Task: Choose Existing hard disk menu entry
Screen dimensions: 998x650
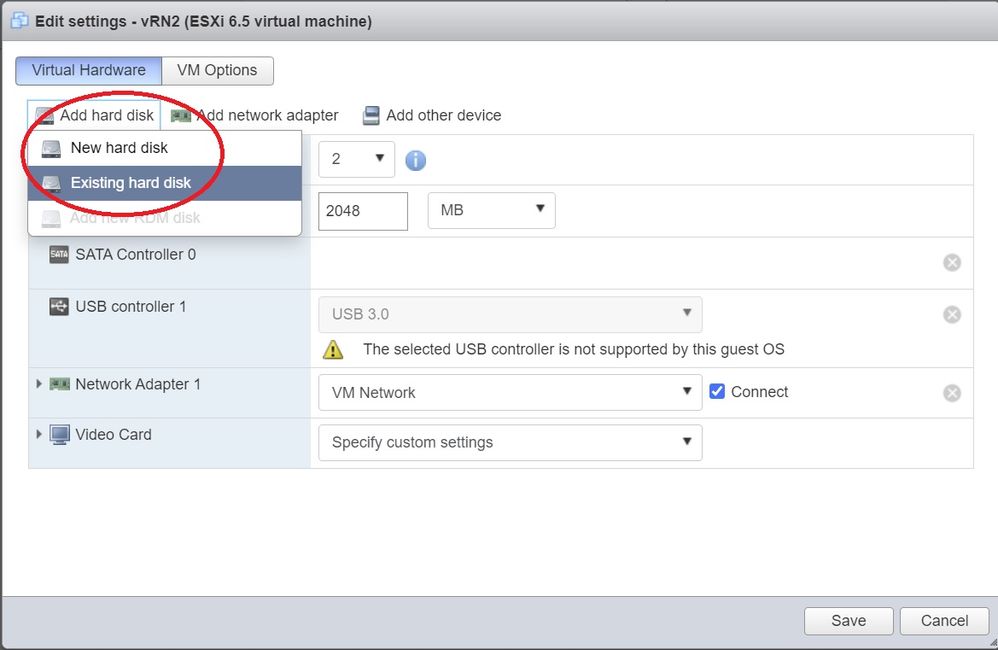Action: pyautogui.click(x=164, y=183)
